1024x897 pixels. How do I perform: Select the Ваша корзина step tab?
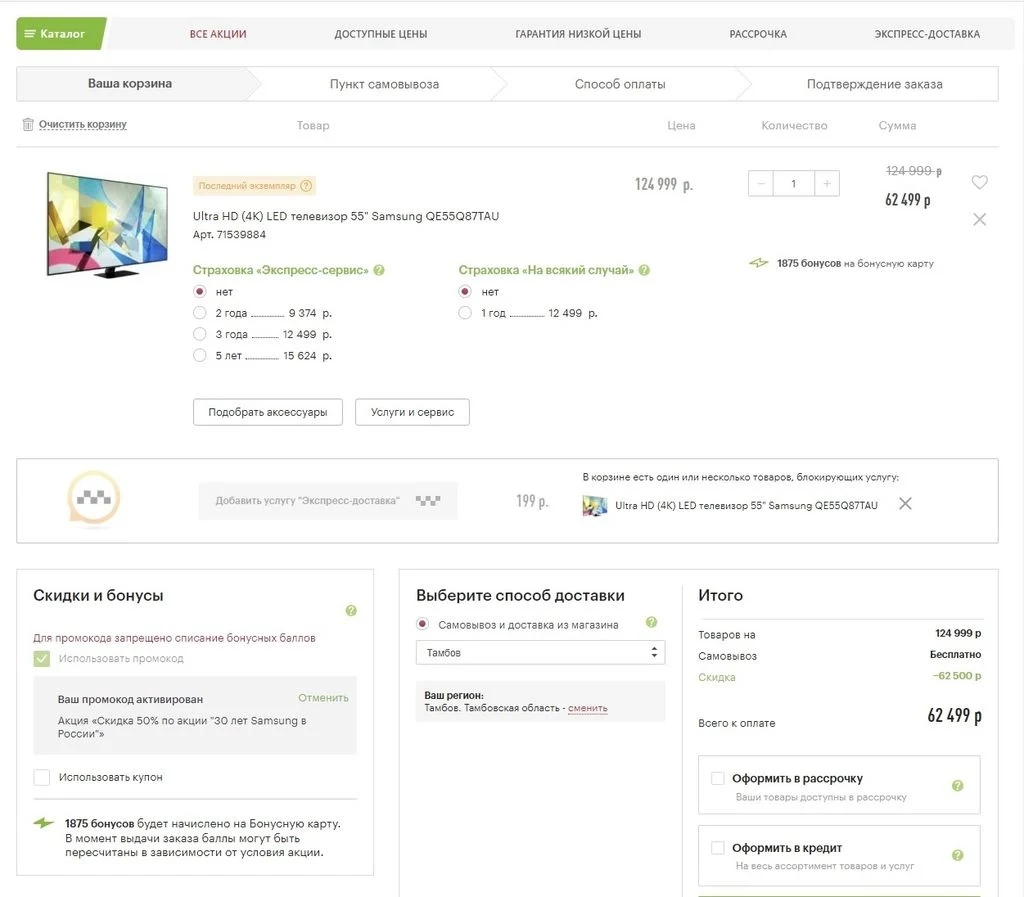(x=130, y=84)
